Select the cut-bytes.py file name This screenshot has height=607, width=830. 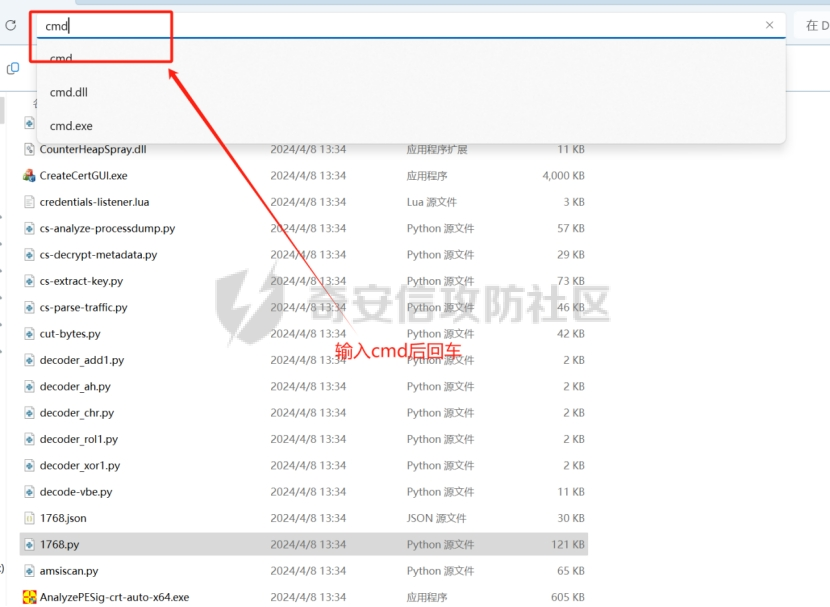70,334
